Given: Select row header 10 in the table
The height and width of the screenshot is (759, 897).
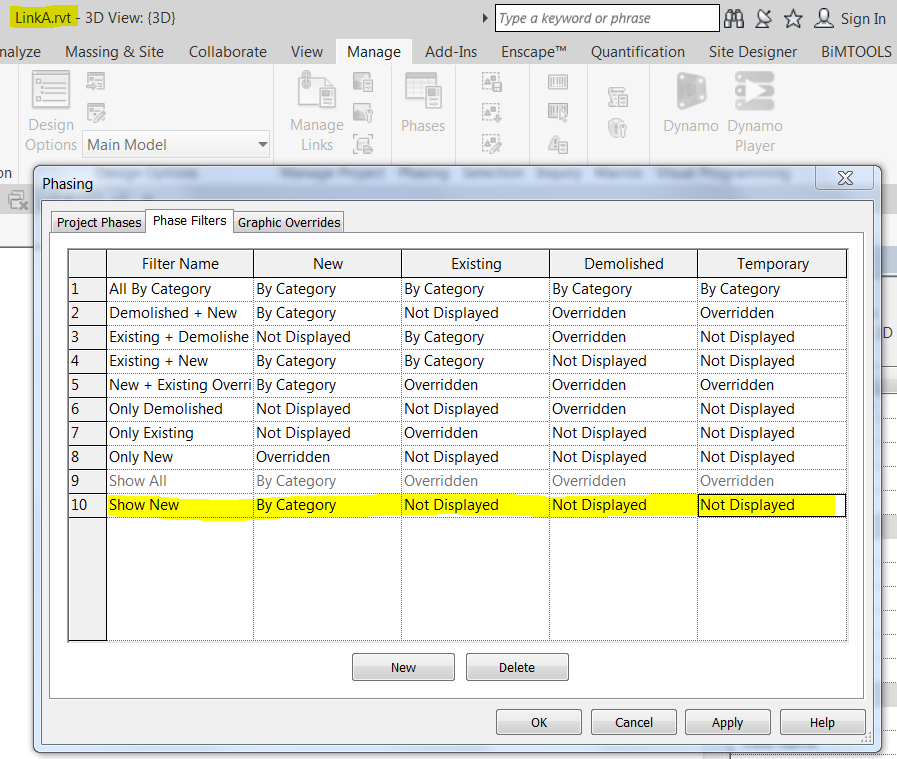Looking at the screenshot, I should [88, 505].
